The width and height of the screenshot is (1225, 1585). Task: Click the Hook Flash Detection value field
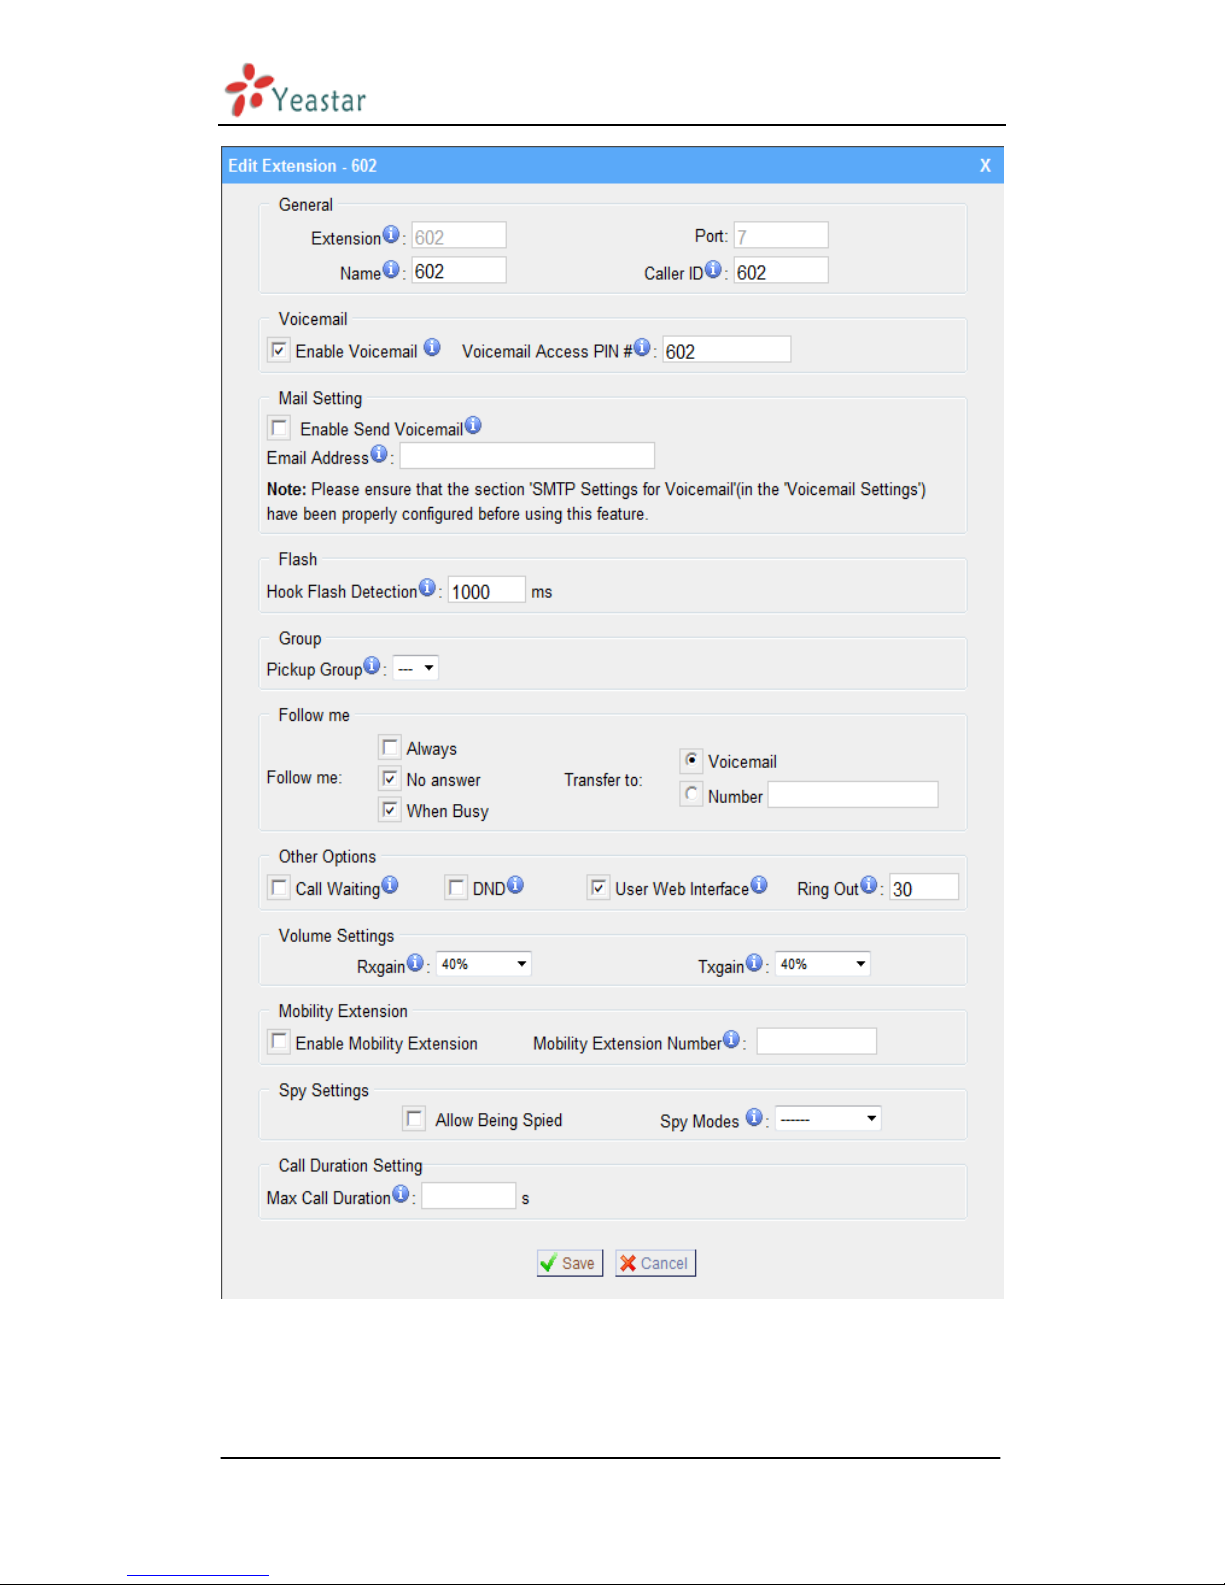pyautogui.click(x=486, y=590)
